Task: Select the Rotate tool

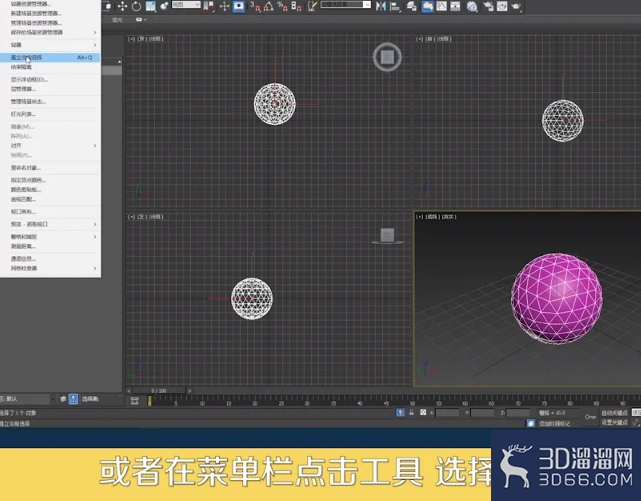Action: pos(136,6)
